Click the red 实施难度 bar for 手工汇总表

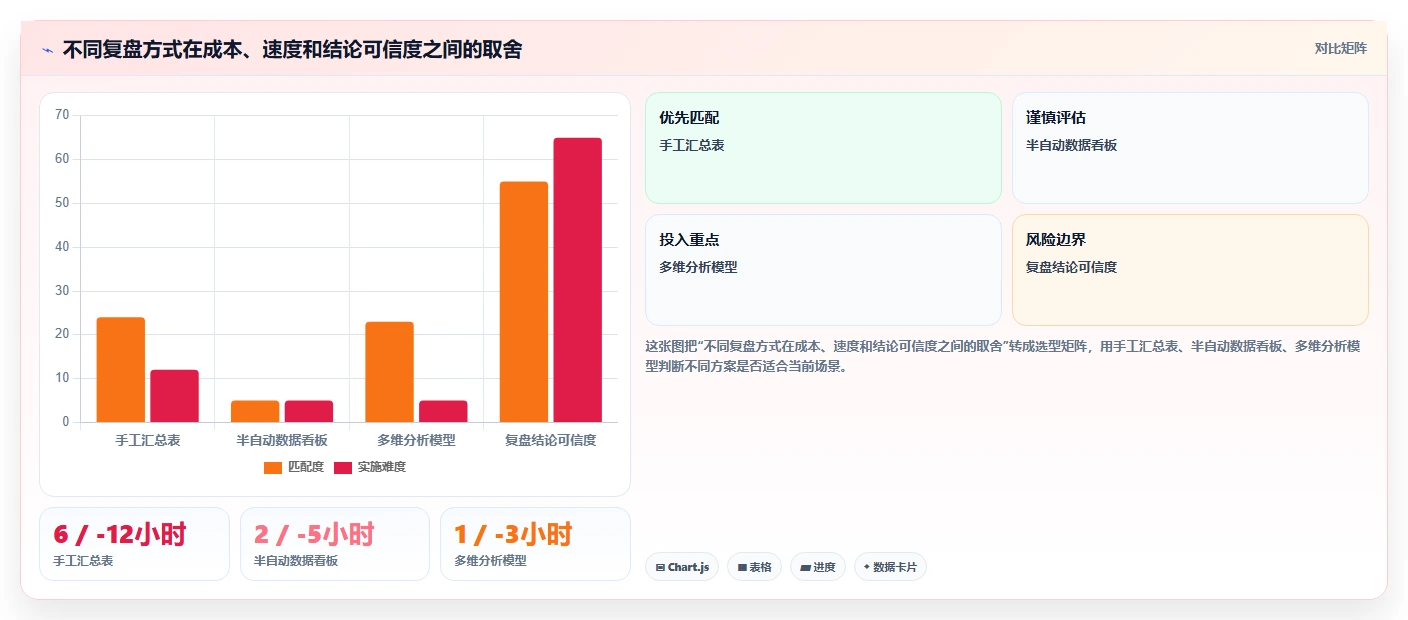click(175, 396)
